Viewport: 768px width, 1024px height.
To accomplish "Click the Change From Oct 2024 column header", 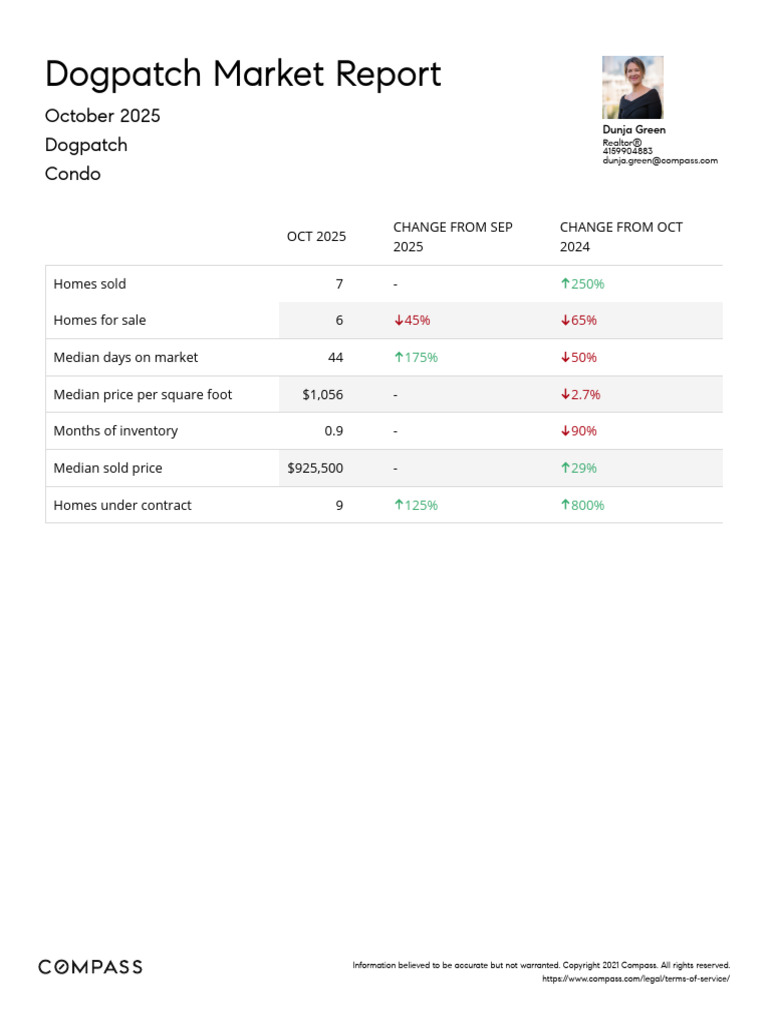I will (621, 237).
